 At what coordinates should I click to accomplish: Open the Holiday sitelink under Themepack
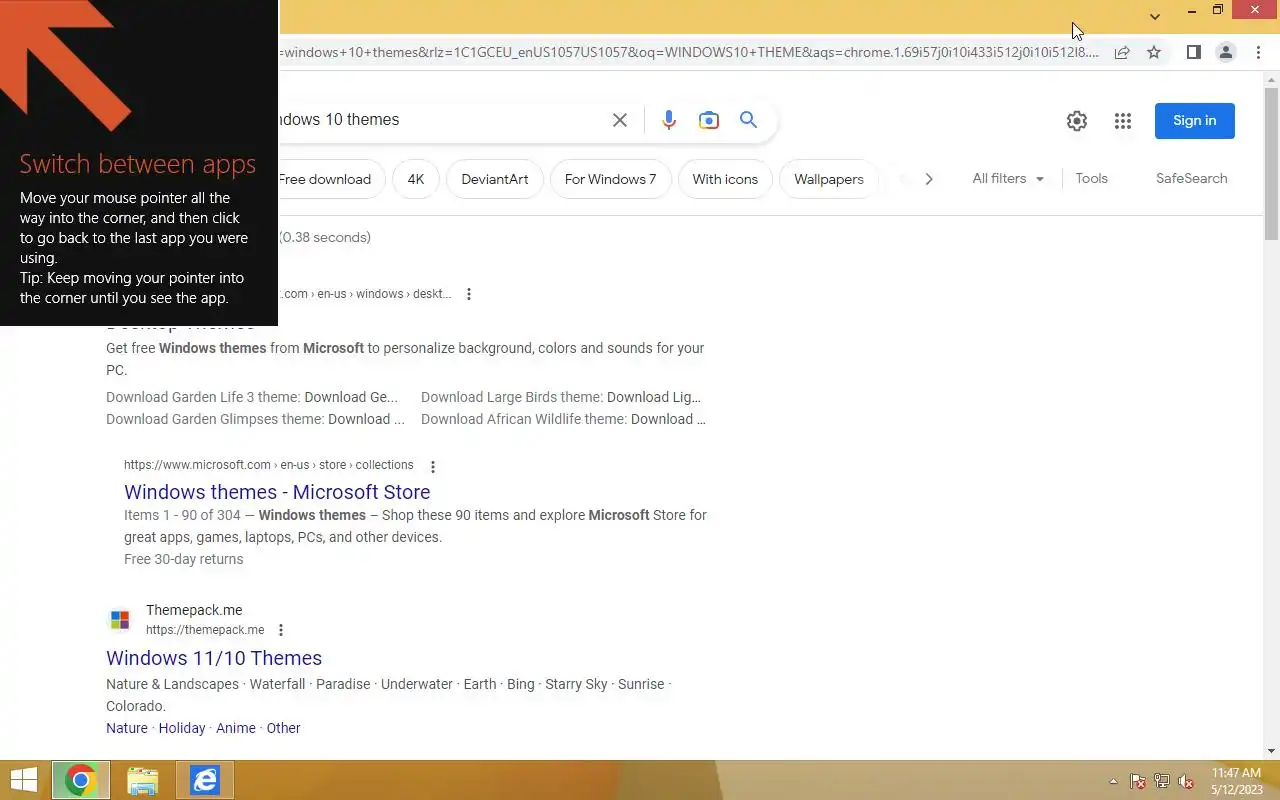[x=182, y=728]
